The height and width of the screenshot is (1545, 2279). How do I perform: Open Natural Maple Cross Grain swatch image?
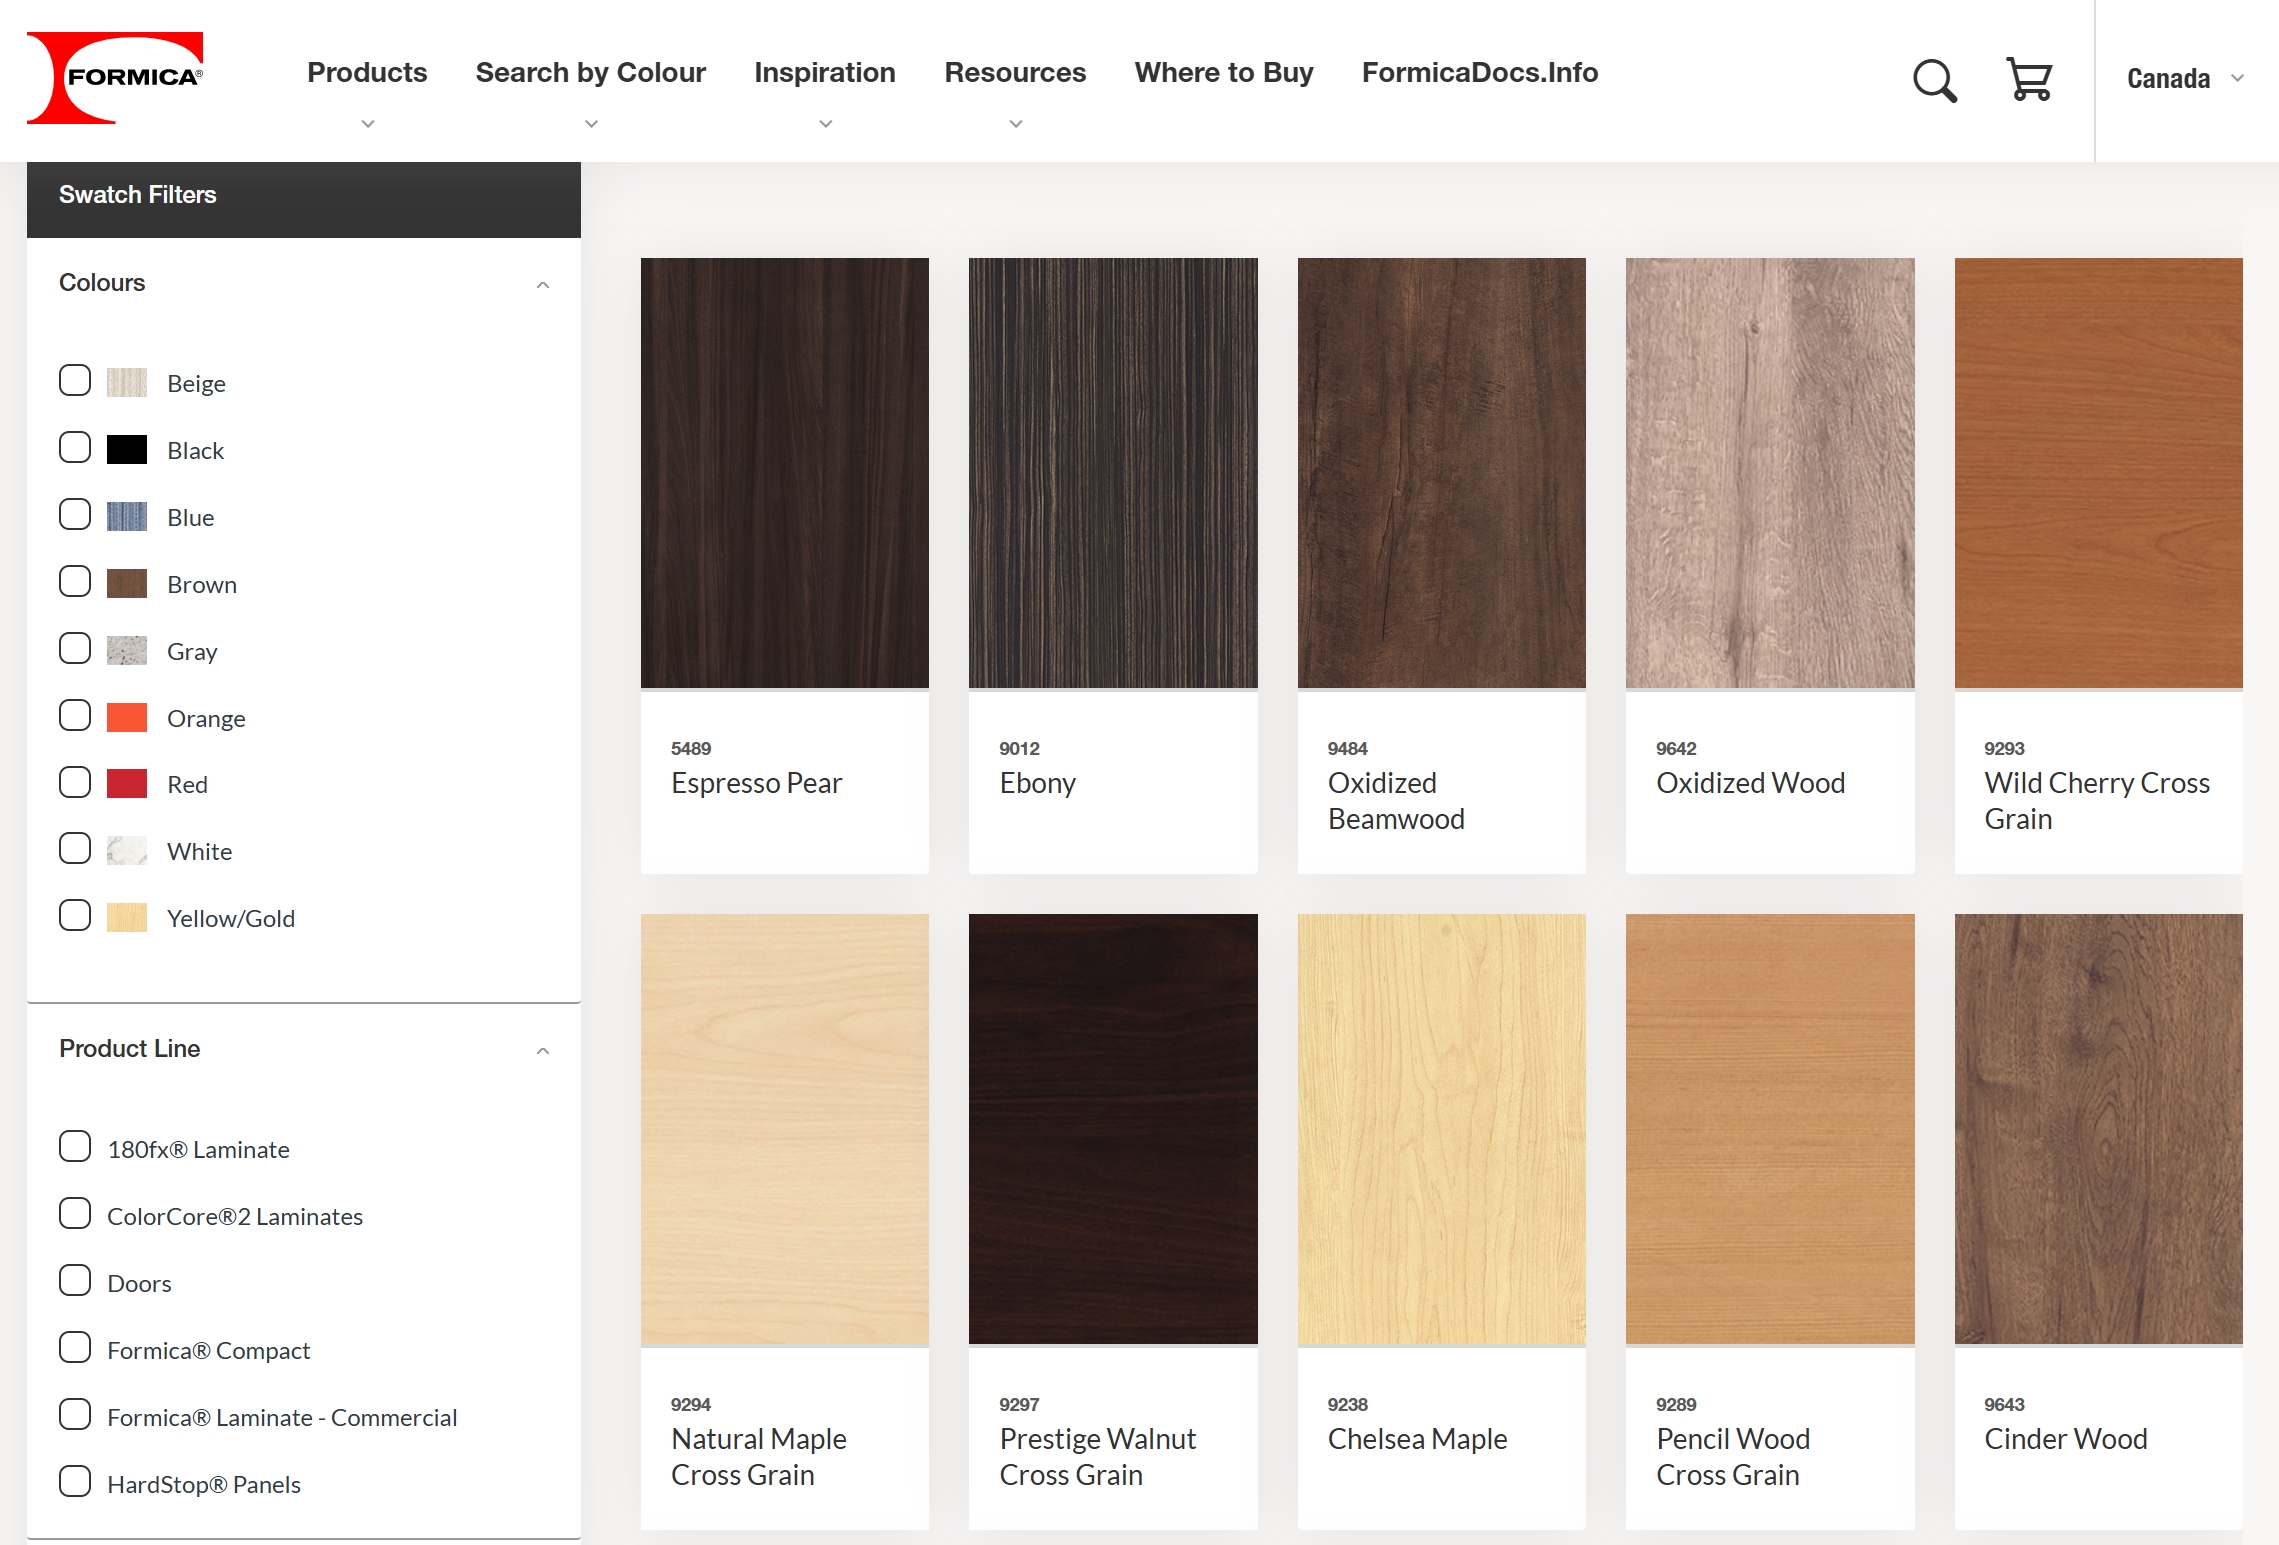coord(785,1129)
